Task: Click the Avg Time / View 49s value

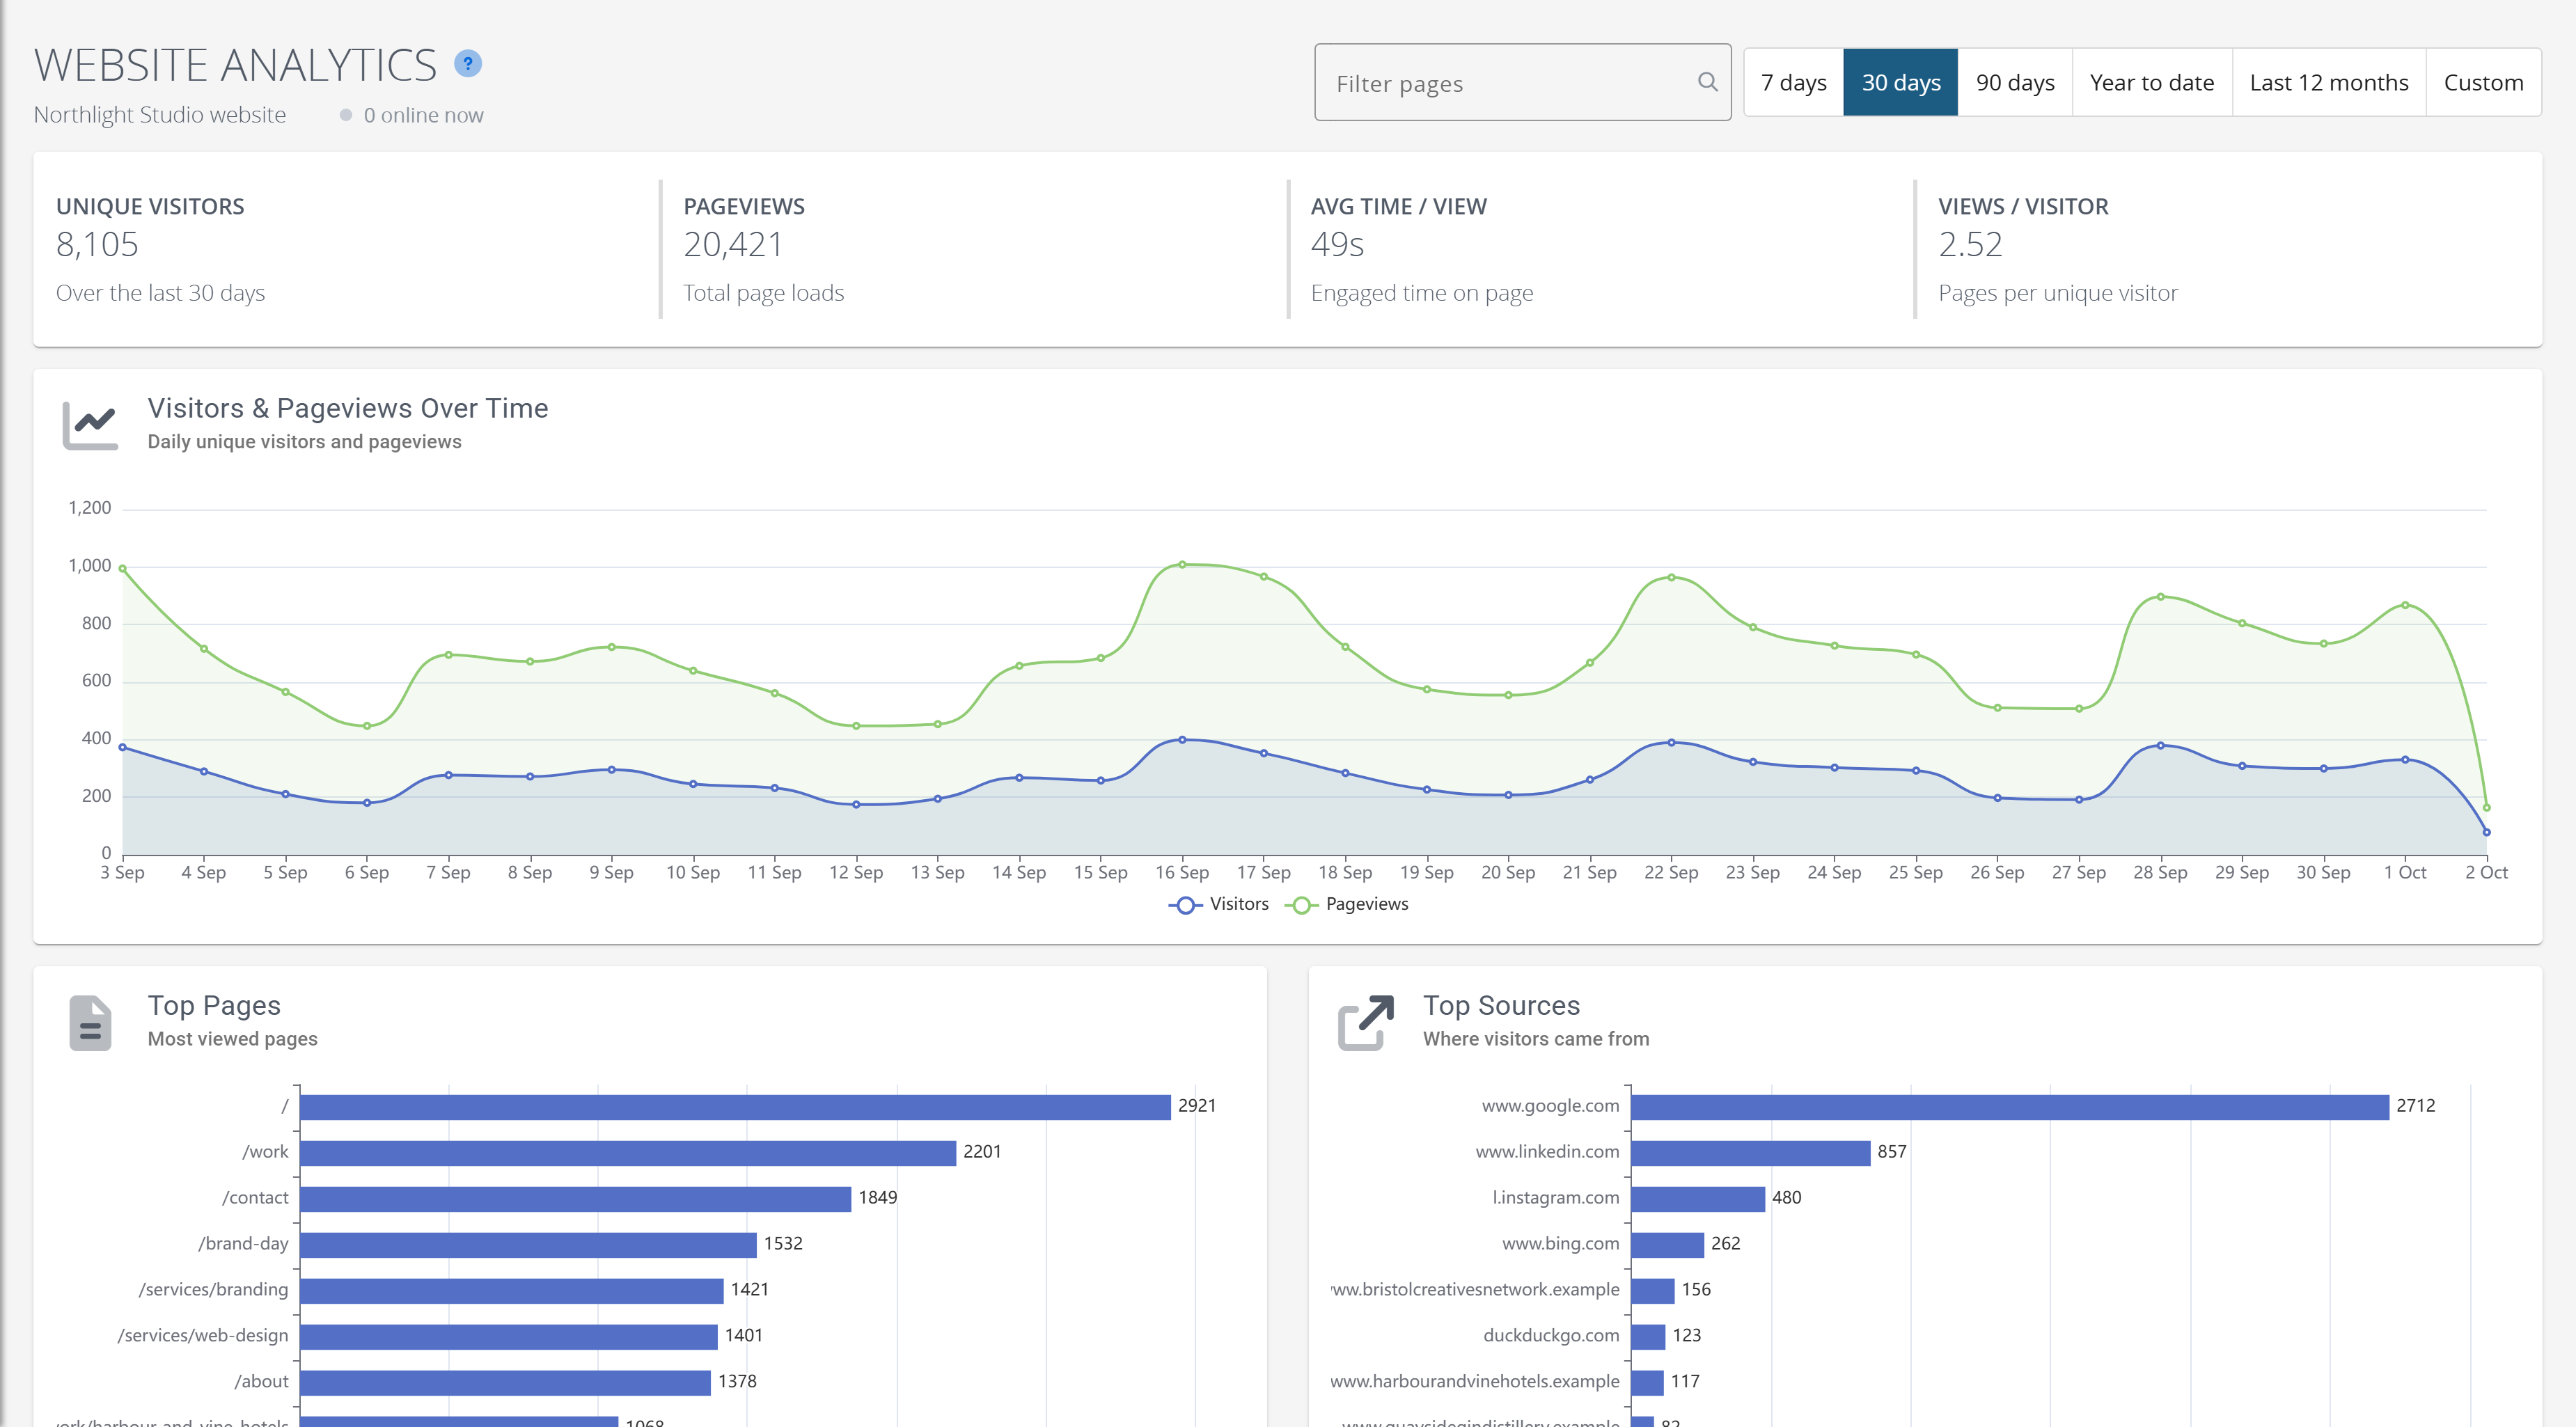Action: [1337, 244]
